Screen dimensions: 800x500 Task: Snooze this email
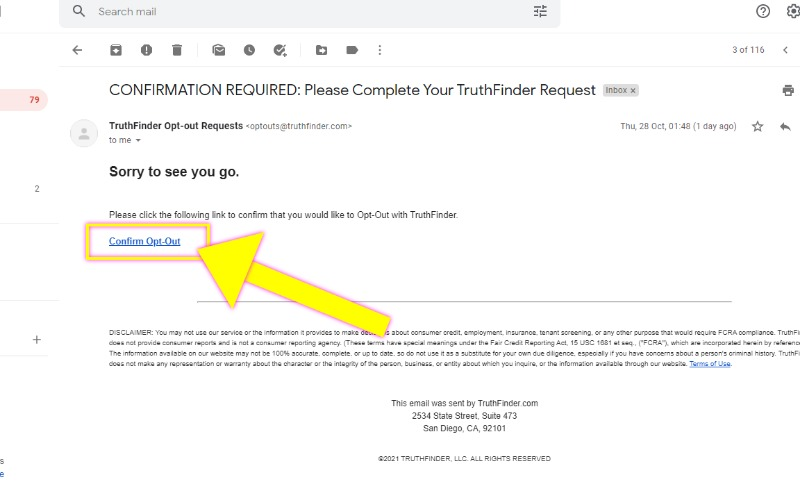[249, 50]
